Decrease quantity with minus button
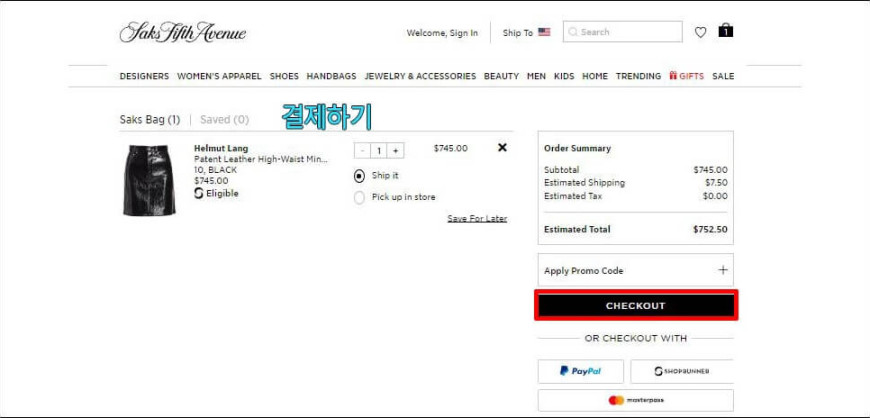This screenshot has height=418, width=870. point(362,150)
